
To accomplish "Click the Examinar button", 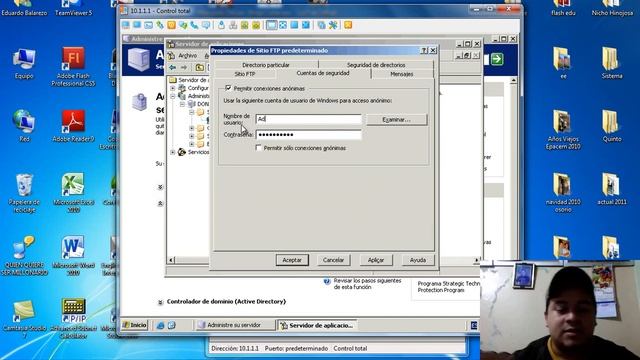I will click(396, 120).
